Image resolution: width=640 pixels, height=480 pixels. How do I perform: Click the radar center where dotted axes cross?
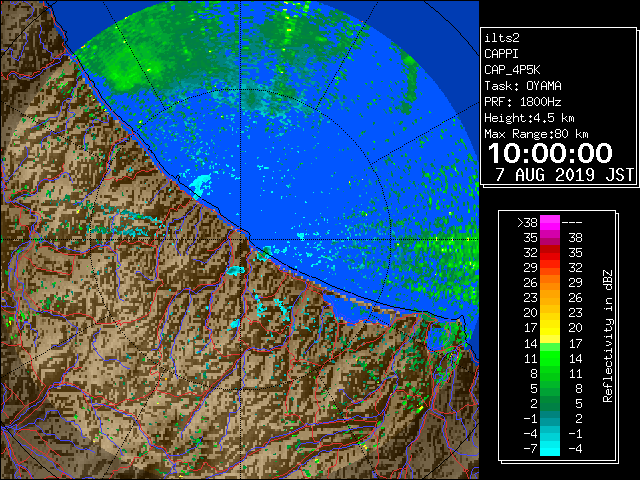tap(240, 240)
